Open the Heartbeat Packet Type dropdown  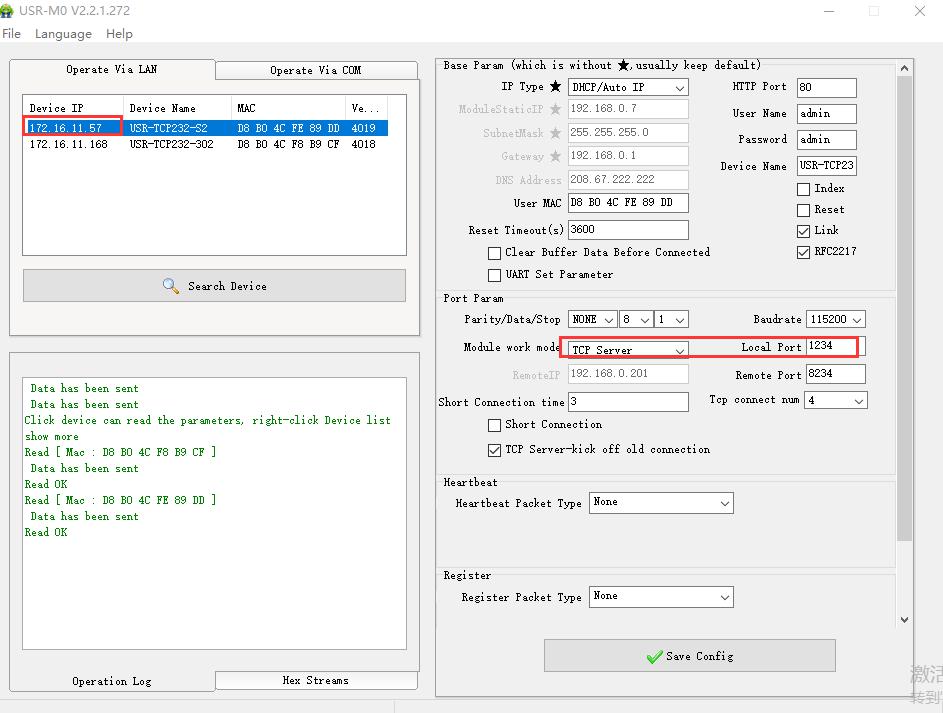pyautogui.click(x=661, y=503)
